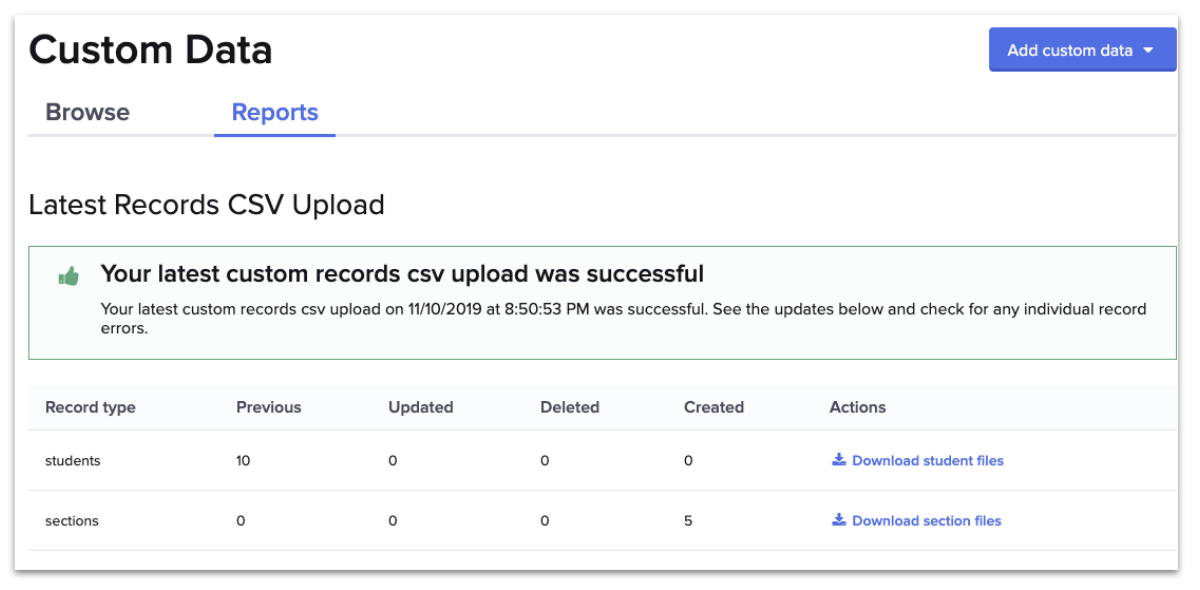Open the menu attached to Add custom data

coord(1082,49)
